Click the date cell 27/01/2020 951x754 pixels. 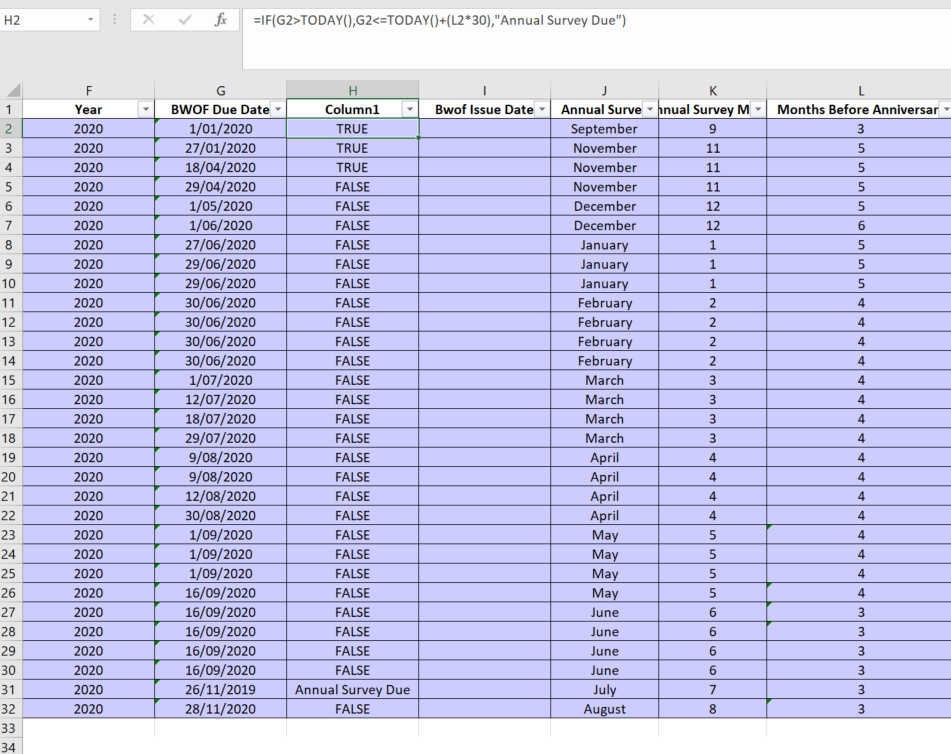click(221, 148)
